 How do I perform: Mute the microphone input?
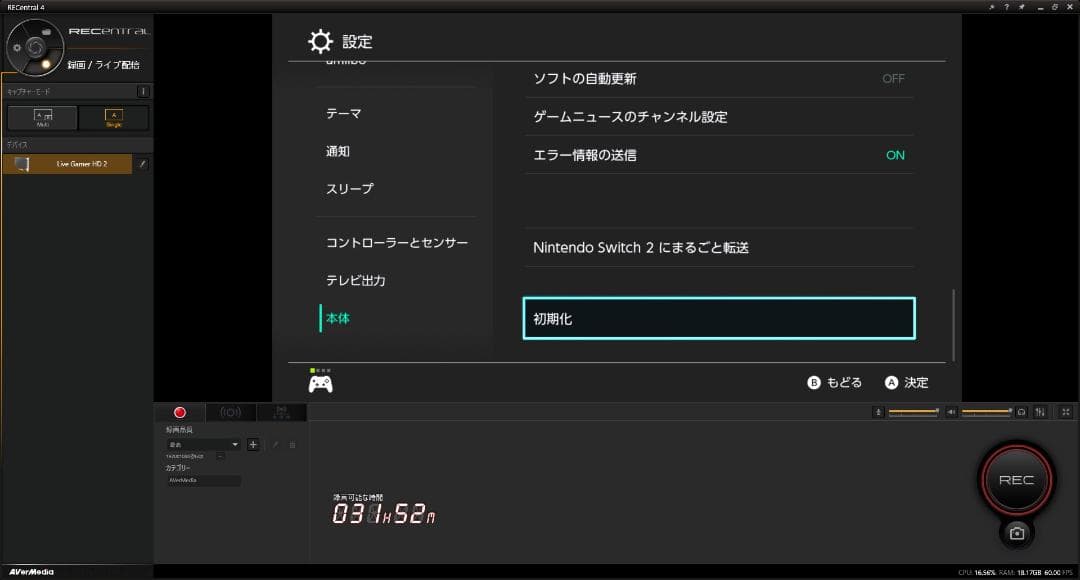pyautogui.click(x=878, y=411)
